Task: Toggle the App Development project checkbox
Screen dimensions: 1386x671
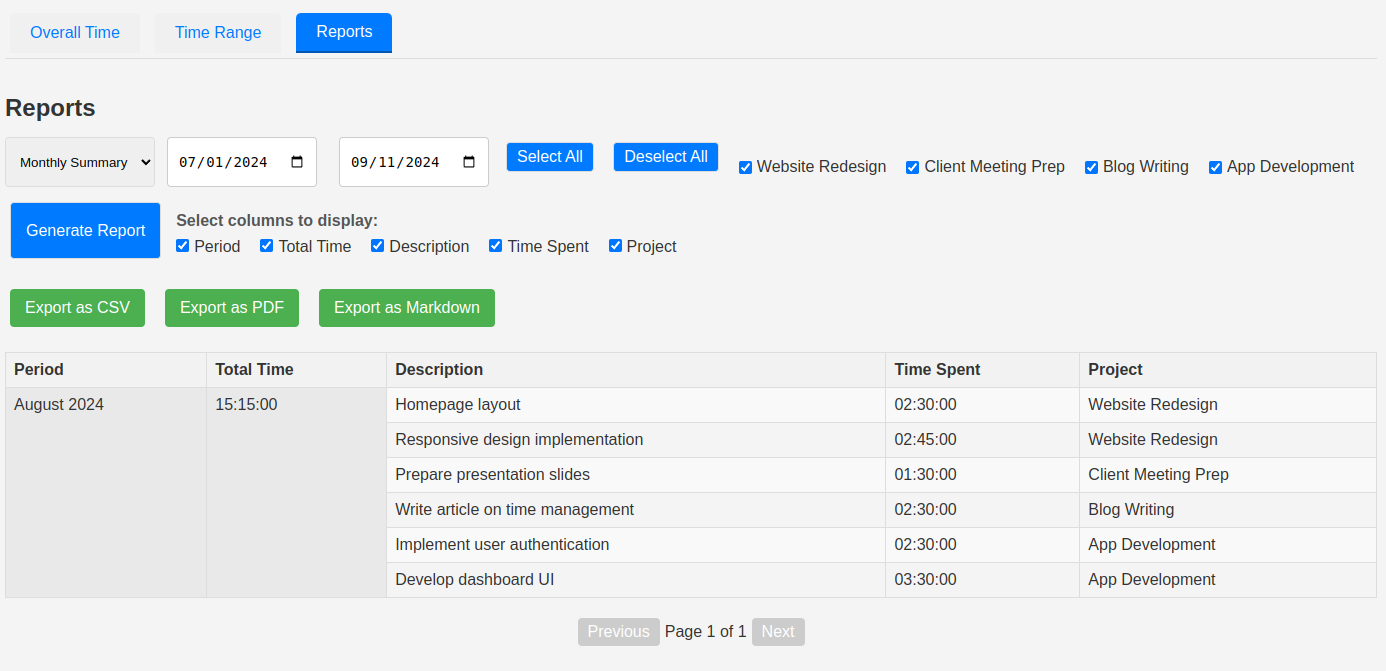Action: [x=1215, y=167]
